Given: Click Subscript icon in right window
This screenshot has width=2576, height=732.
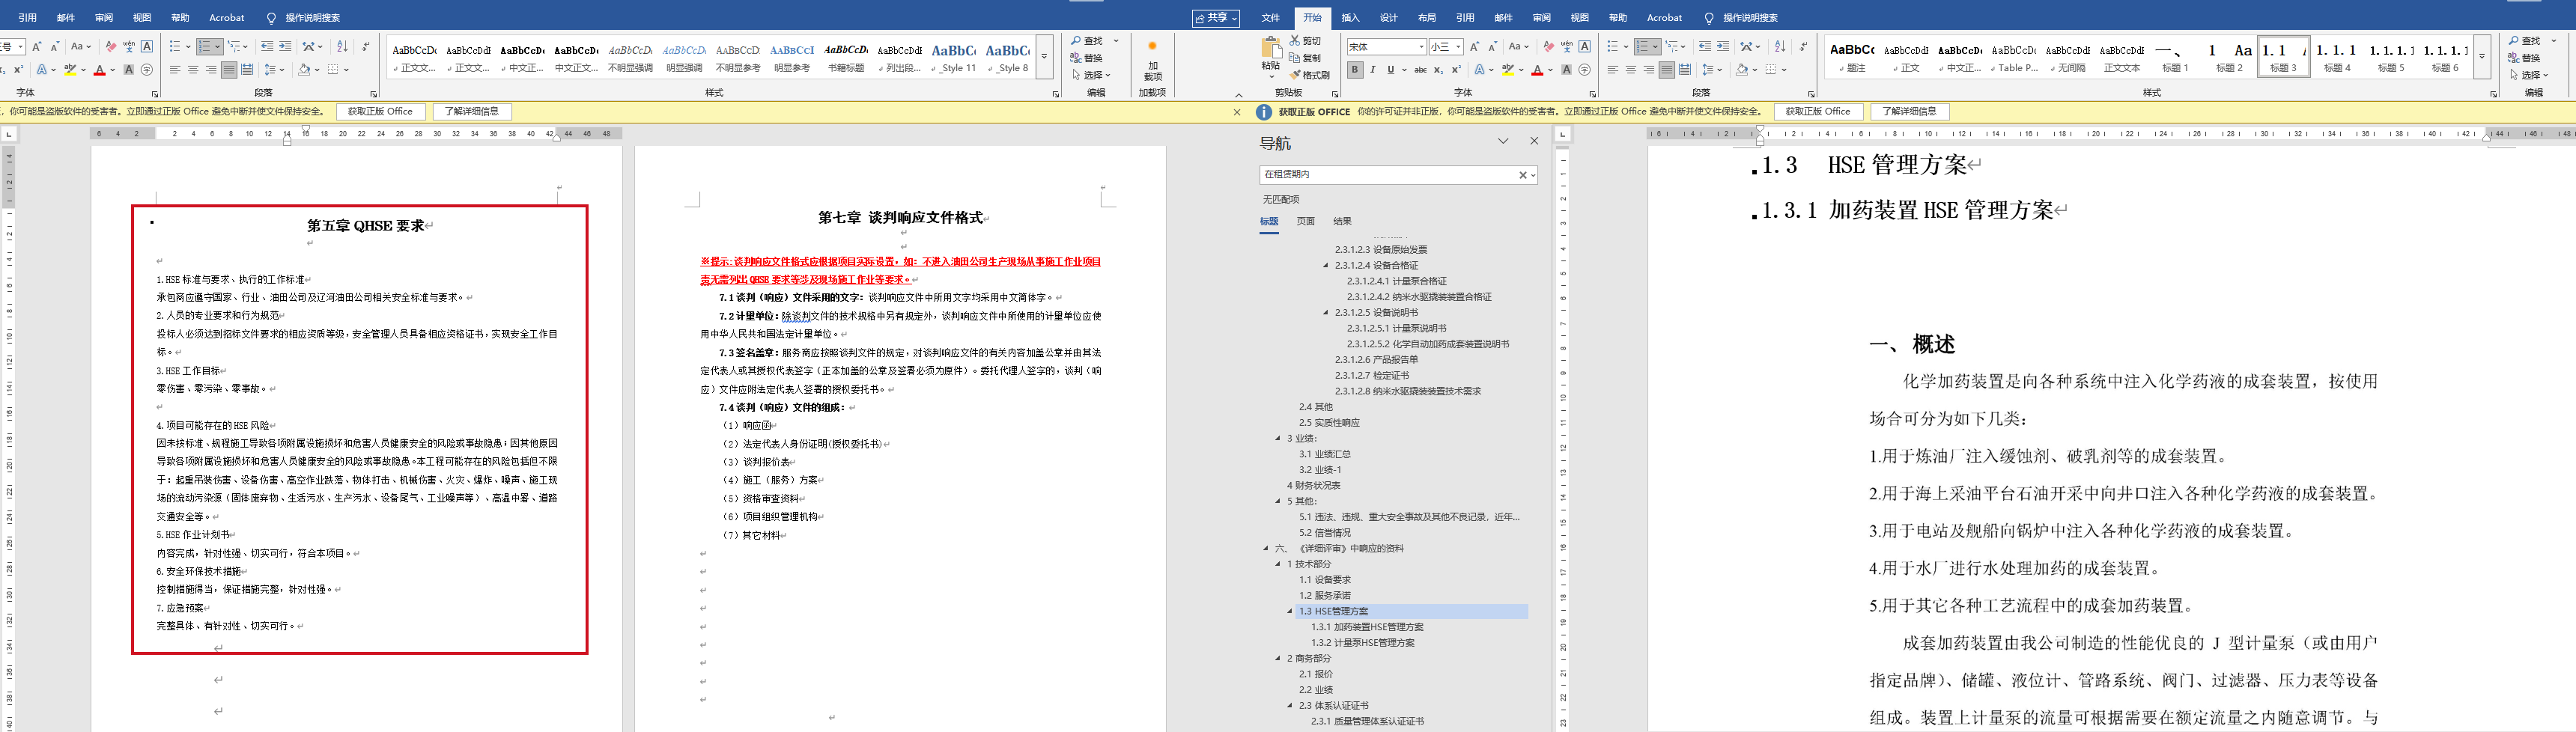Looking at the screenshot, I should pyautogui.click(x=1438, y=70).
